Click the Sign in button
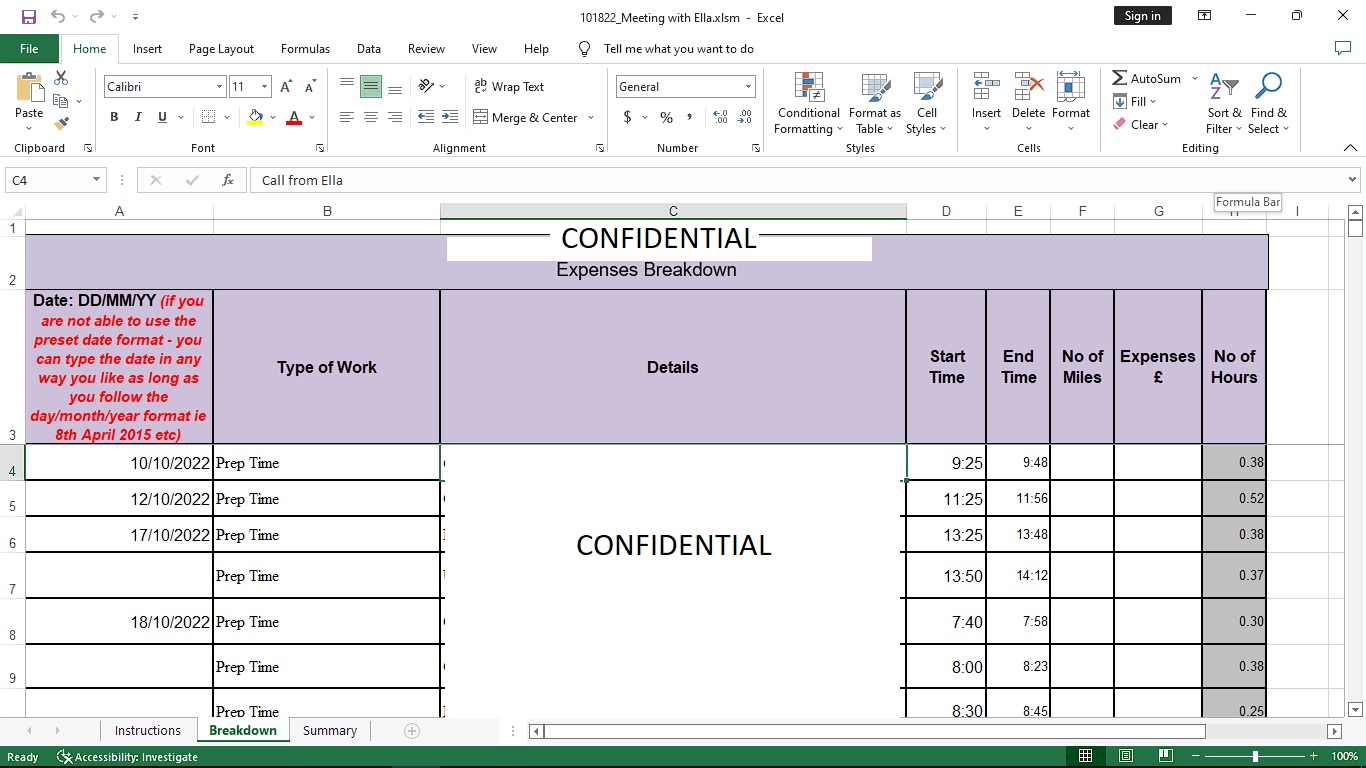 (x=1142, y=16)
